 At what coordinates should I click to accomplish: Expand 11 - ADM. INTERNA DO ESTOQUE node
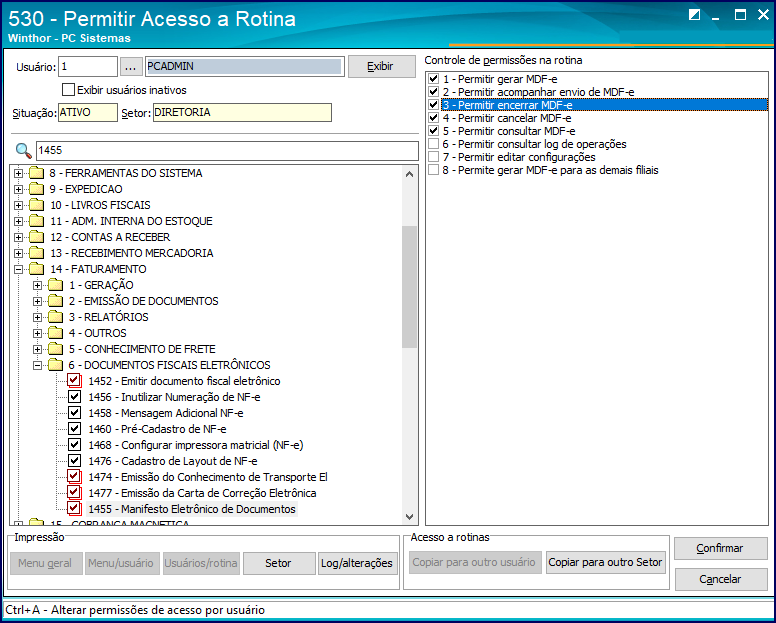[x=18, y=221]
